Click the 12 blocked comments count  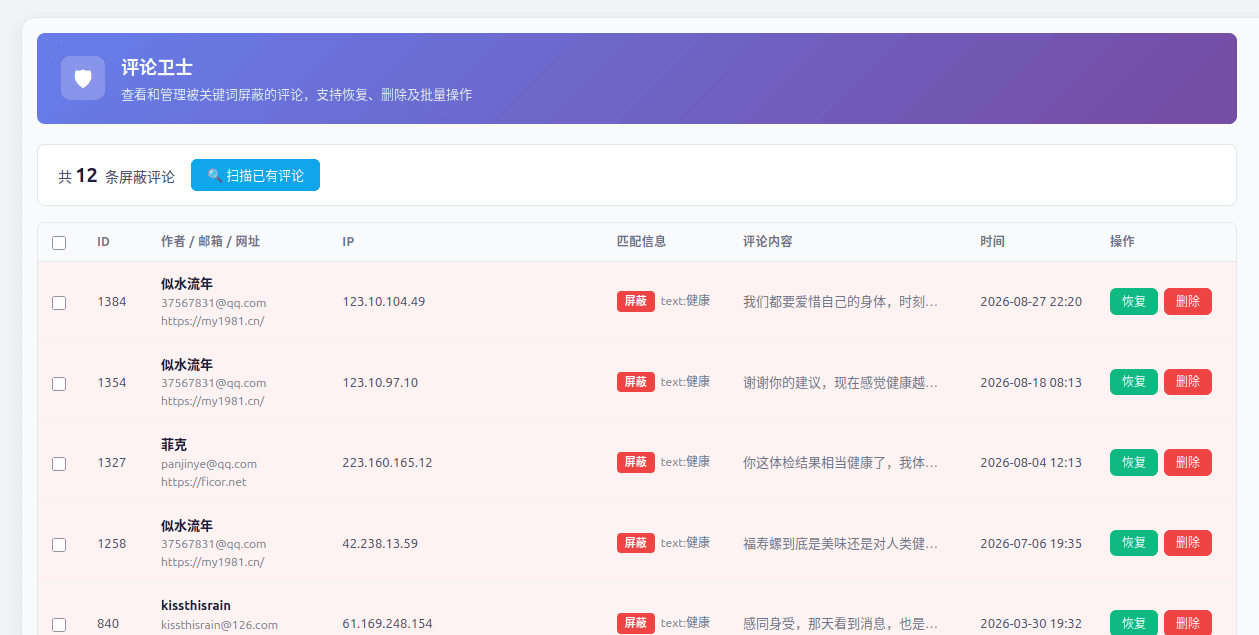click(x=87, y=175)
